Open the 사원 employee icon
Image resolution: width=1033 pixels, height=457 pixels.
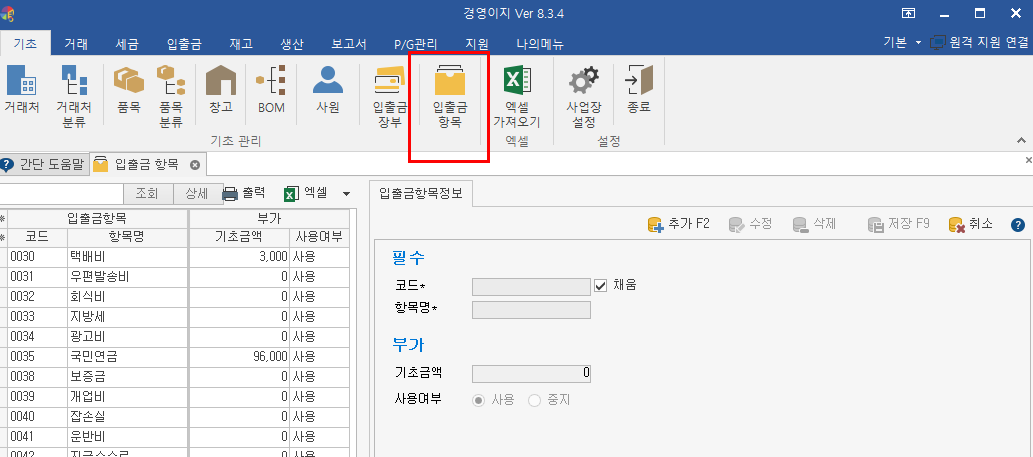(327, 90)
